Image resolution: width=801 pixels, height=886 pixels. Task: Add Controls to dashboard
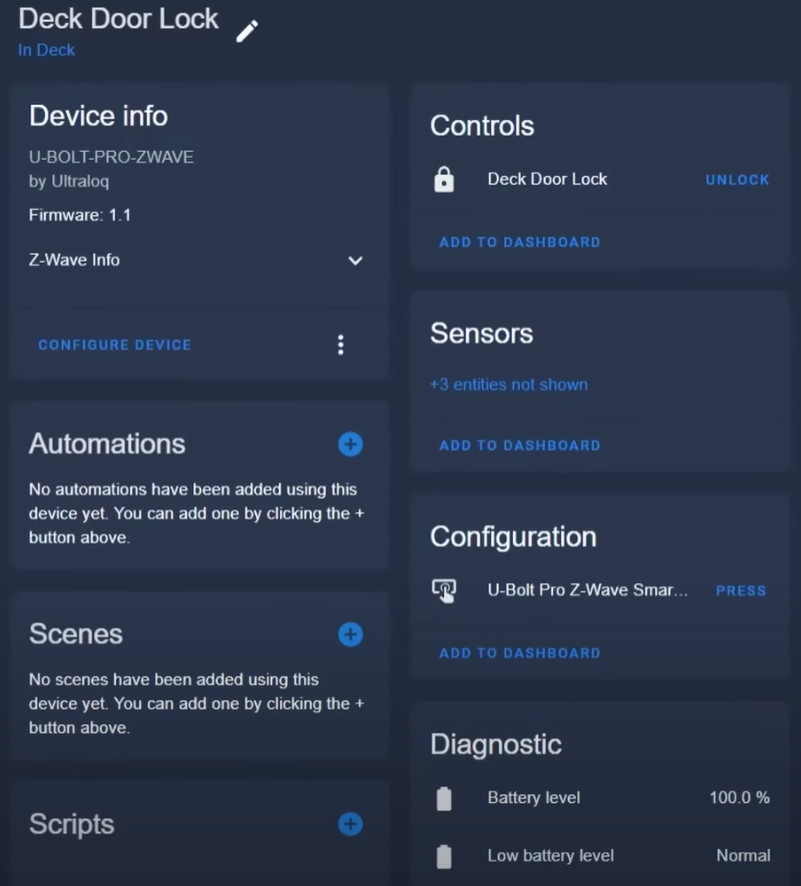click(x=520, y=242)
